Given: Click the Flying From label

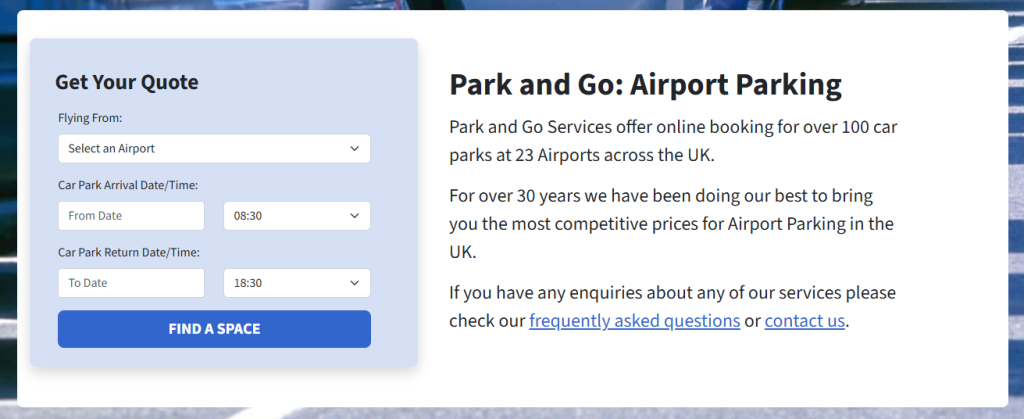Looking at the screenshot, I should [90, 118].
